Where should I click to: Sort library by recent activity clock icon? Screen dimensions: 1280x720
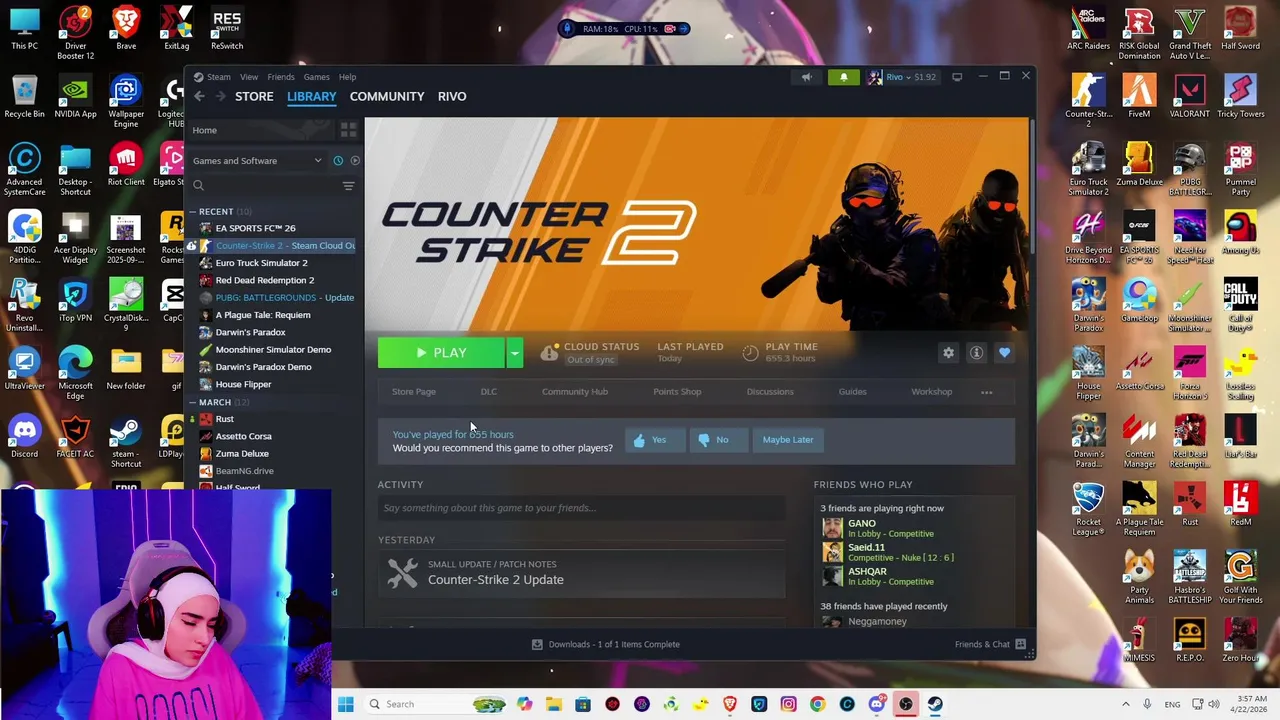click(338, 161)
